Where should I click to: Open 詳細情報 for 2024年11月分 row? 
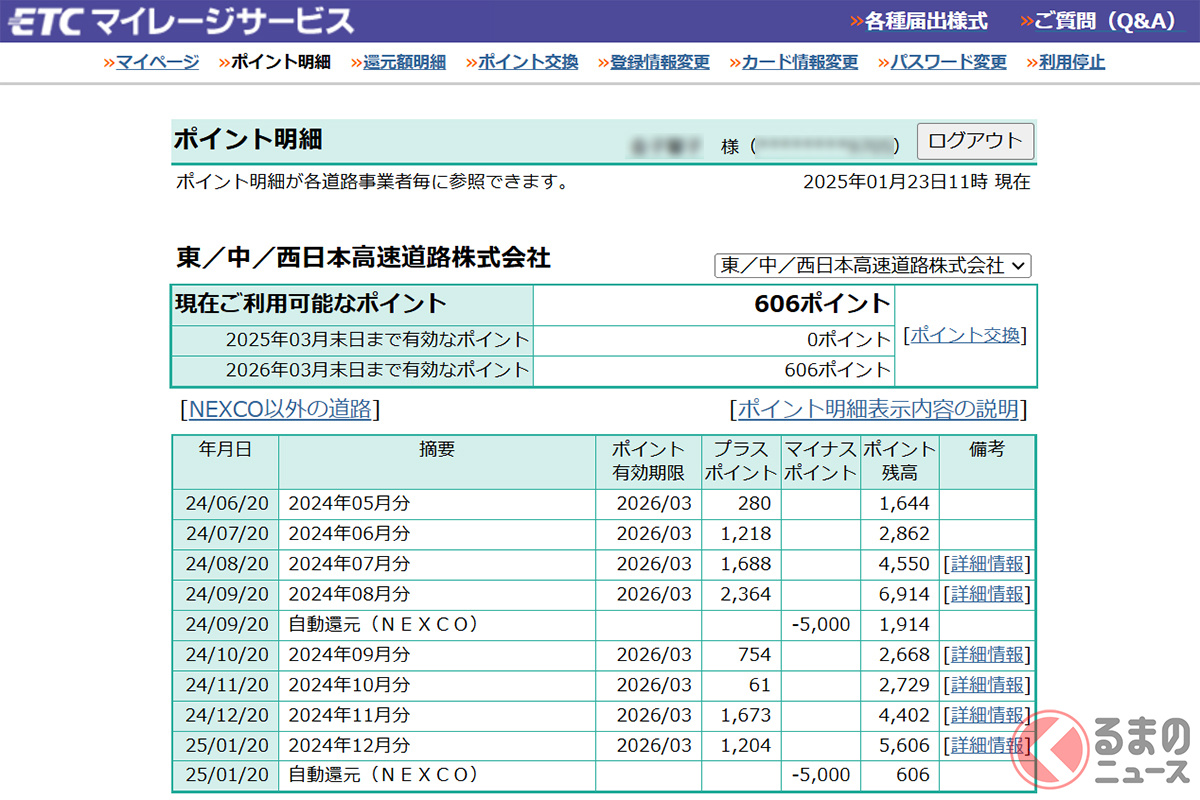coord(987,715)
